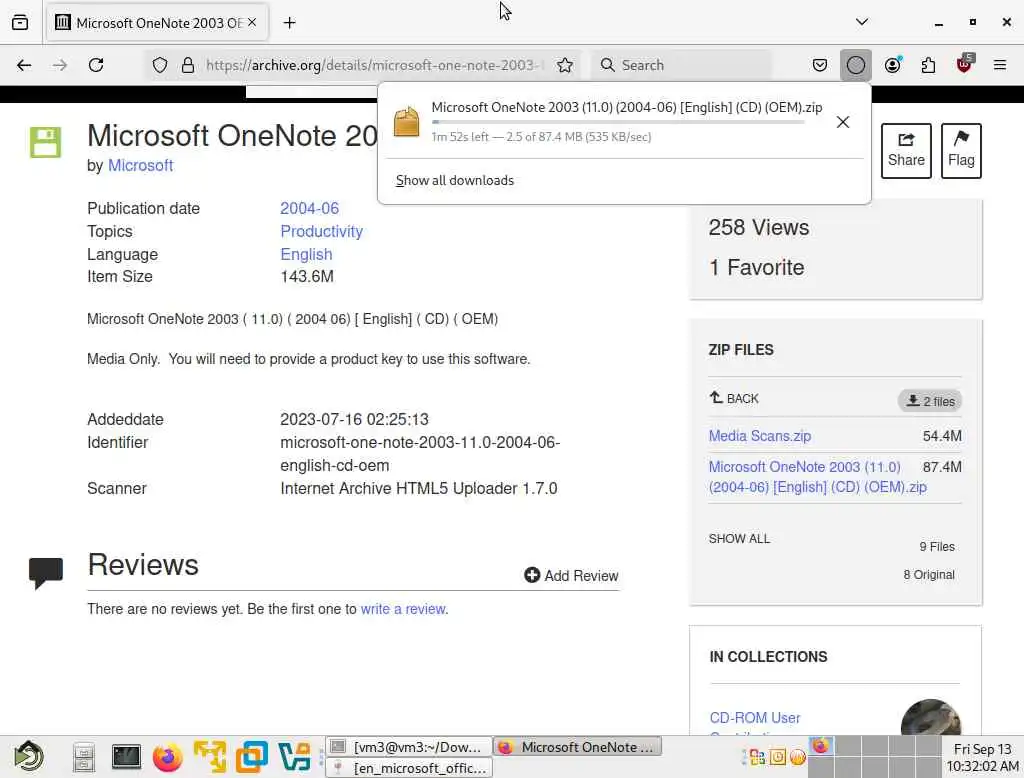
Task: Show all downloads
Action: coord(455,180)
